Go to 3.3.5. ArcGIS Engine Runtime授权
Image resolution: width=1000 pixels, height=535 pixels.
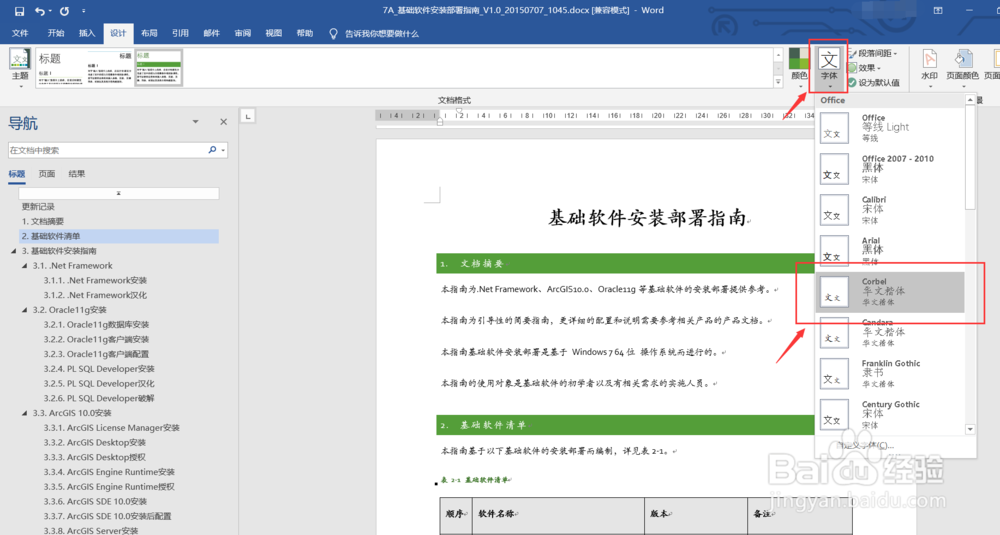click(109, 487)
